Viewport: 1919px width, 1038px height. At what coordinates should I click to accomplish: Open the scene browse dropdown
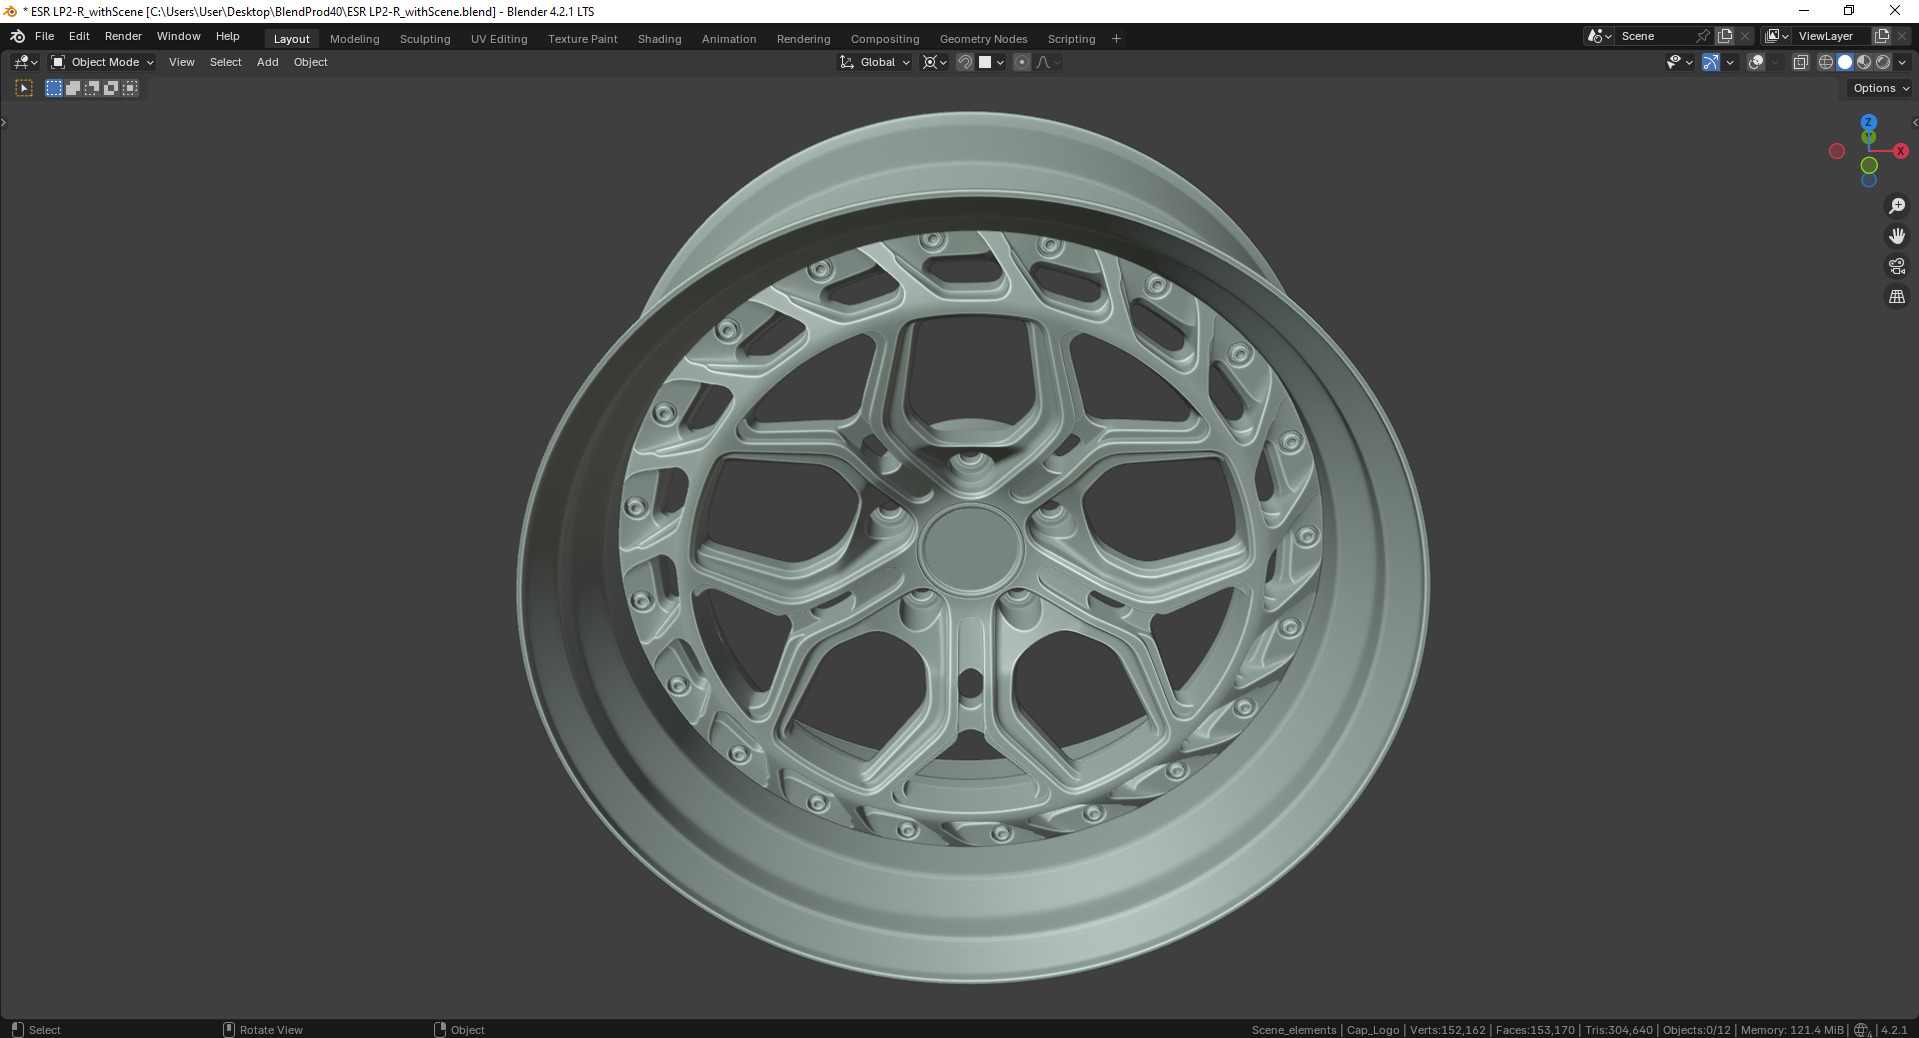(1599, 36)
